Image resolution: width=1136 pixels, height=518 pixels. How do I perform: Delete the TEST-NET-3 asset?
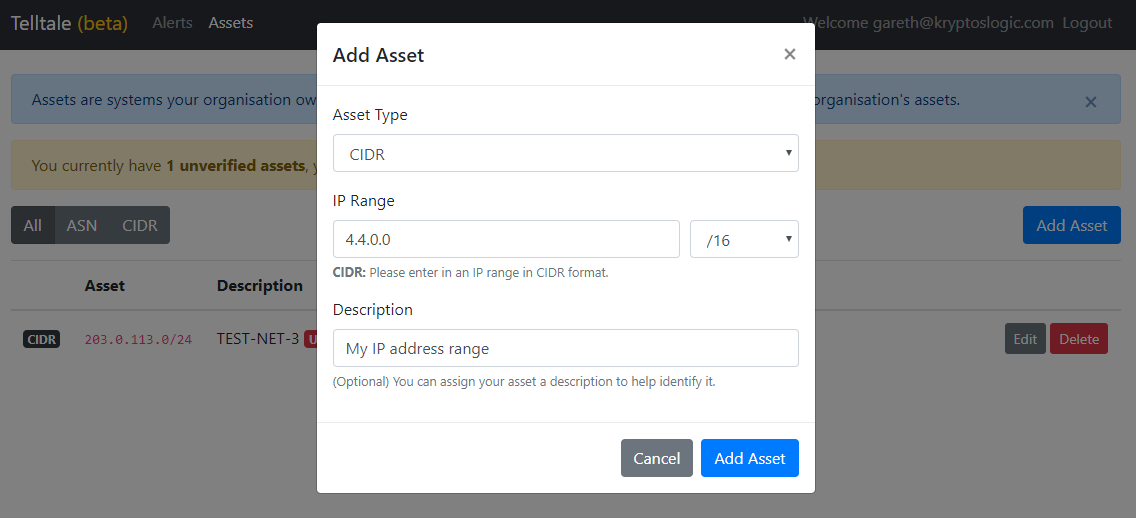tap(1079, 338)
